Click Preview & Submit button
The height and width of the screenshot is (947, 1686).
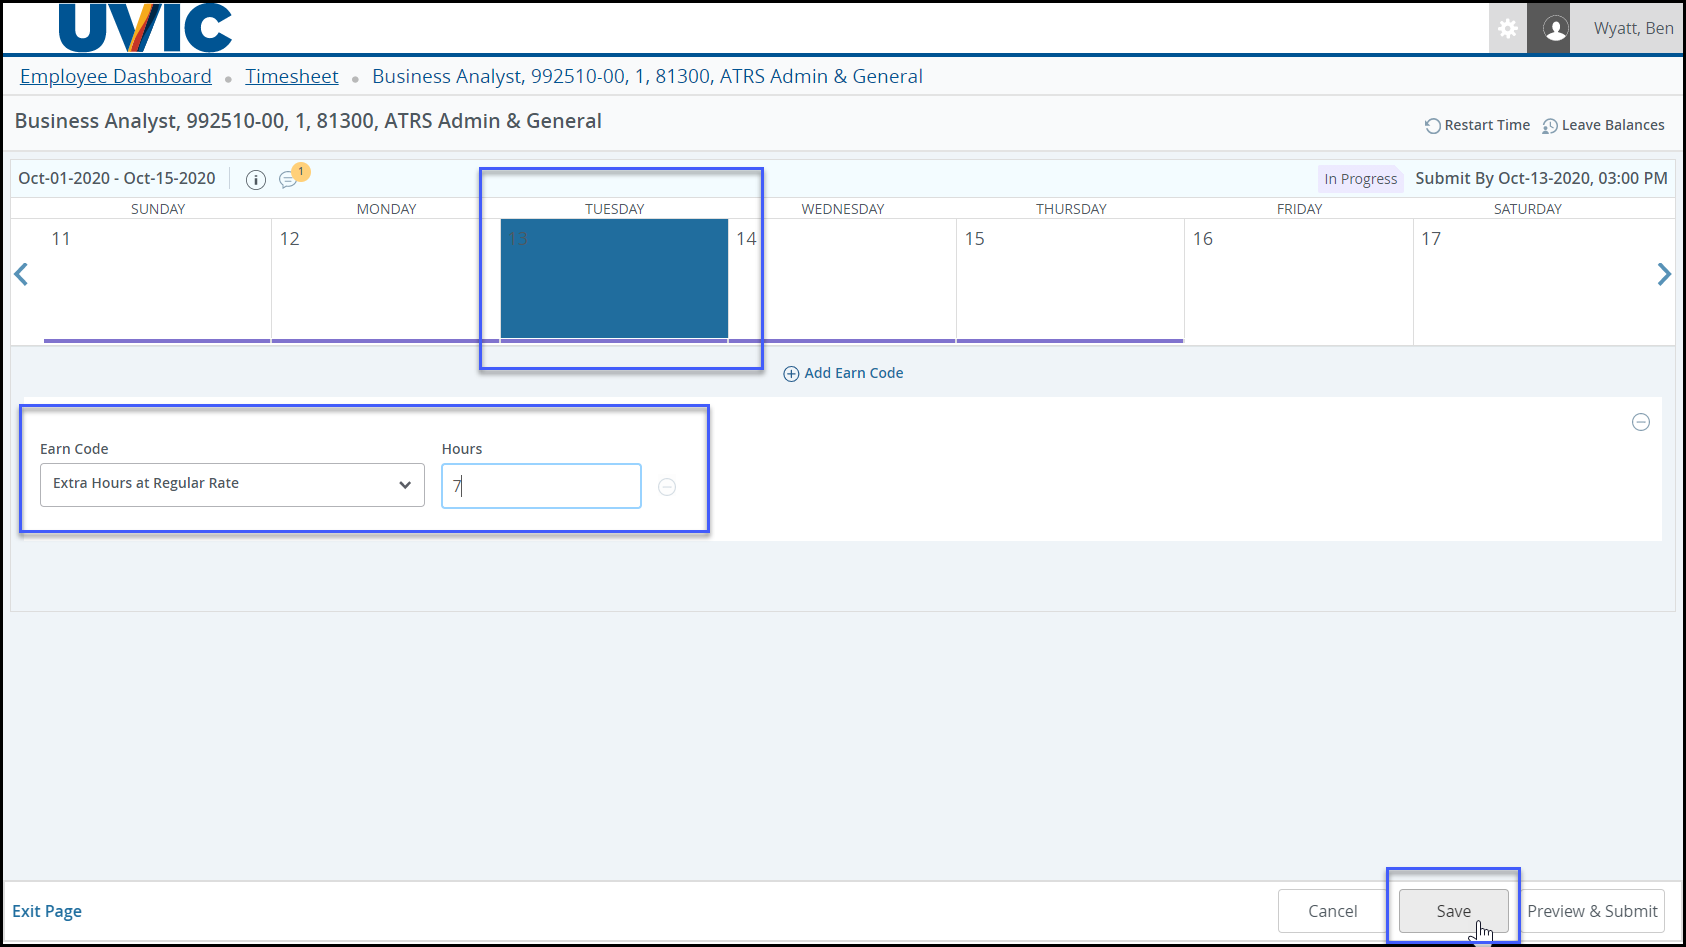(x=1592, y=911)
